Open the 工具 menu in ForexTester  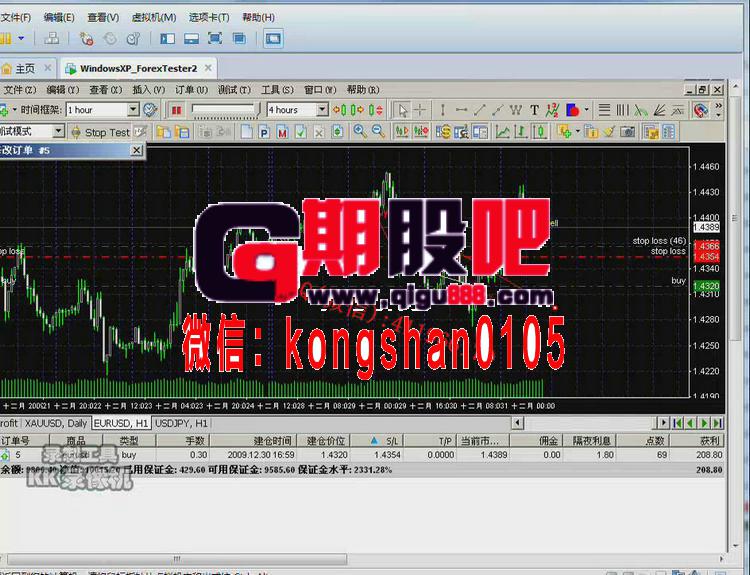pos(277,90)
